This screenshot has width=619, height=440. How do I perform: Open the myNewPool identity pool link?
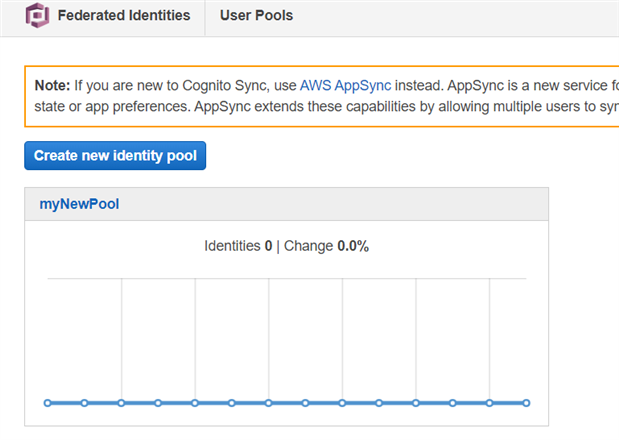tap(79, 204)
